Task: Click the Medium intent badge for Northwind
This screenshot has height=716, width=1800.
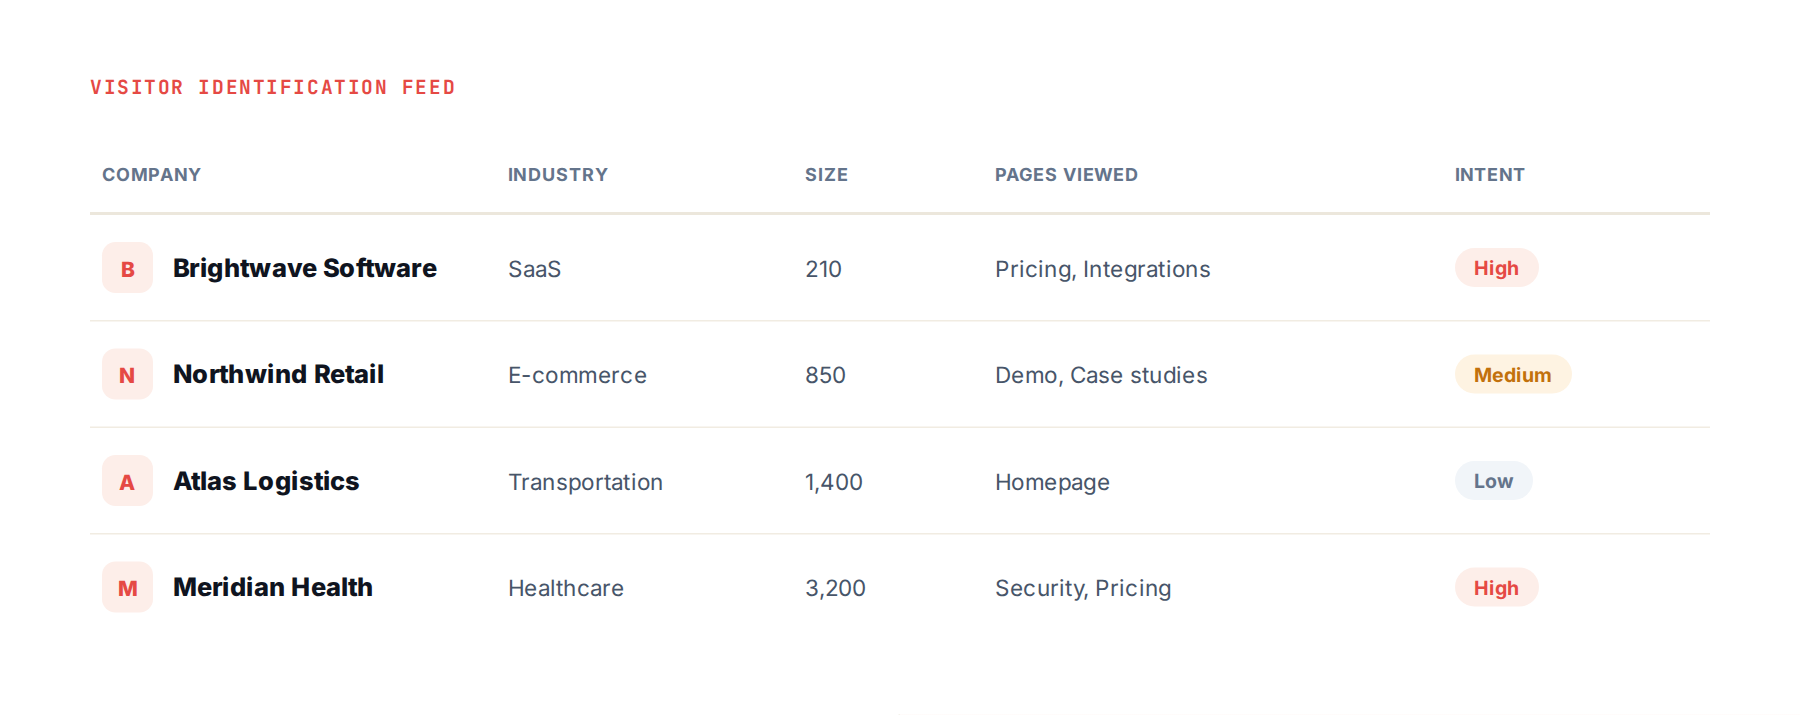Action: 1512,375
